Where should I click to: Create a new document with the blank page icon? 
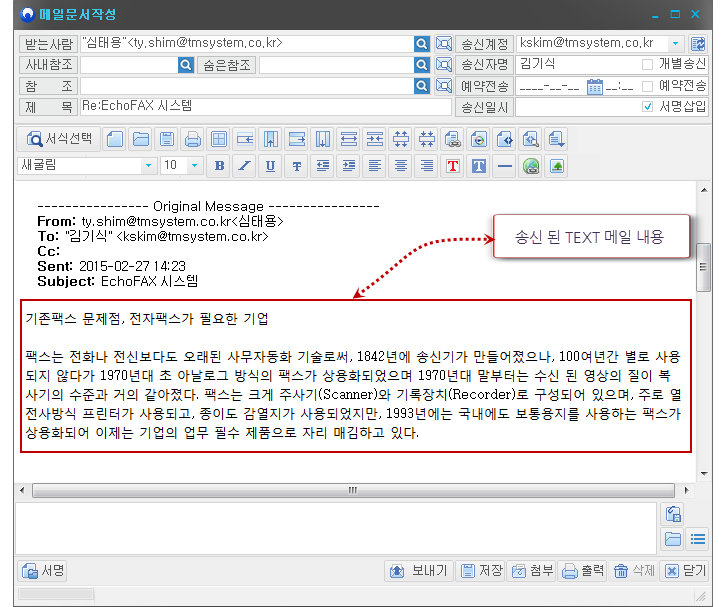pyautogui.click(x=115, y=139)
